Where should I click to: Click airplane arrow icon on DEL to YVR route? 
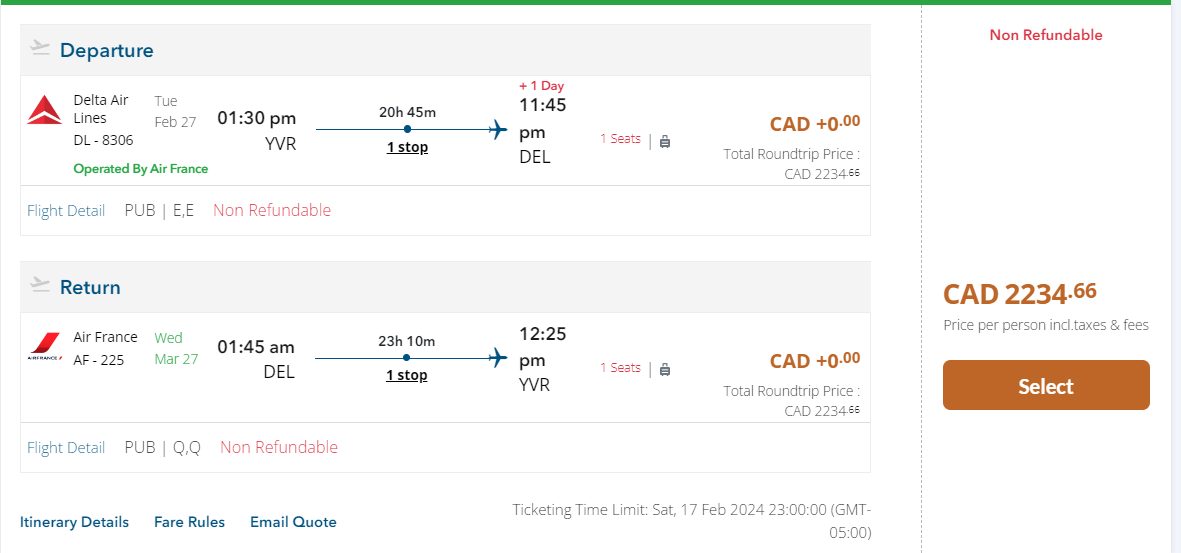(x=498, y=357)
